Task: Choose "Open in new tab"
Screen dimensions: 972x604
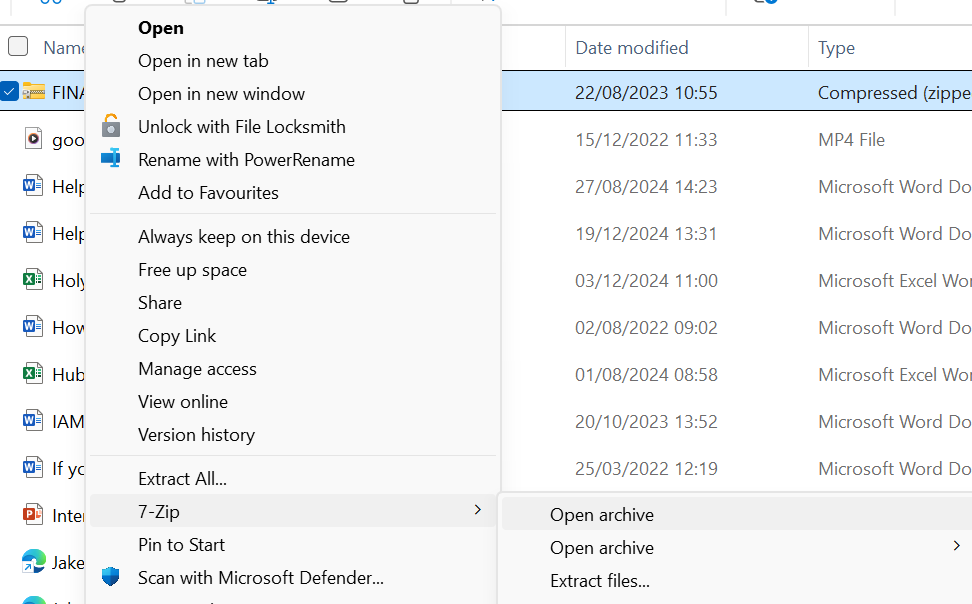Action: [203, 61]
